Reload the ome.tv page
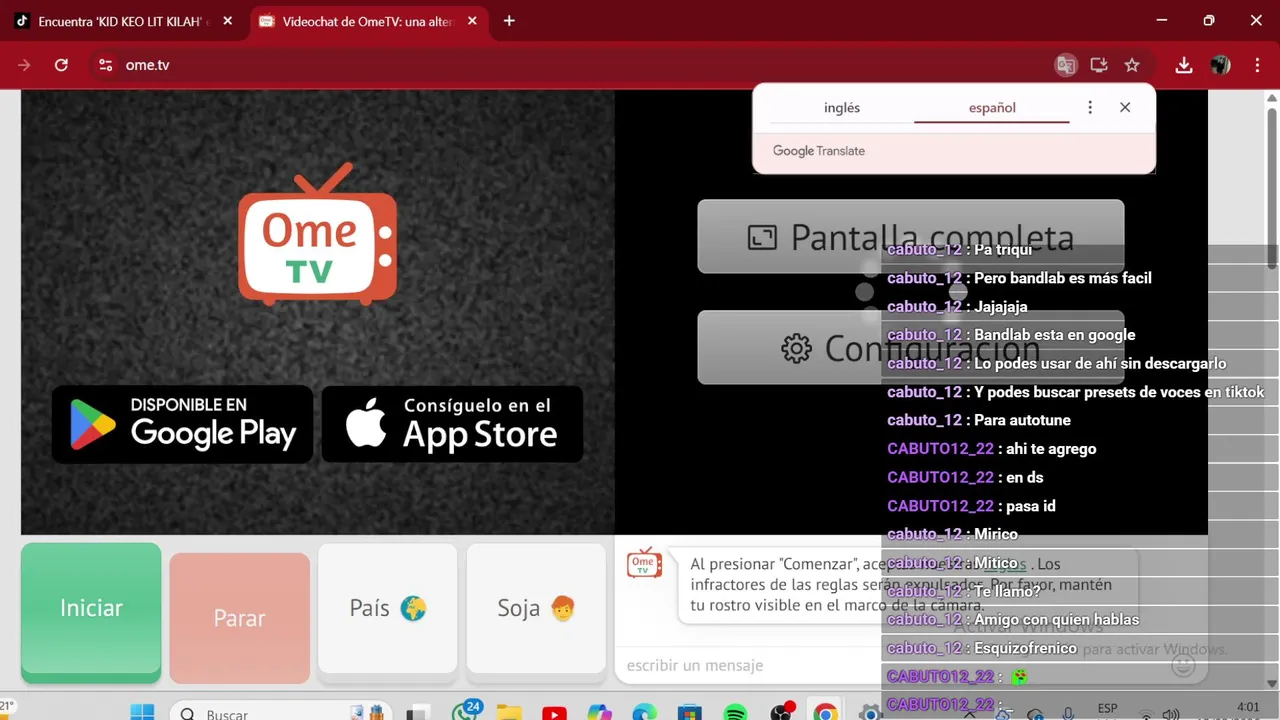The image size is (1280, 720). click(61, 65)
